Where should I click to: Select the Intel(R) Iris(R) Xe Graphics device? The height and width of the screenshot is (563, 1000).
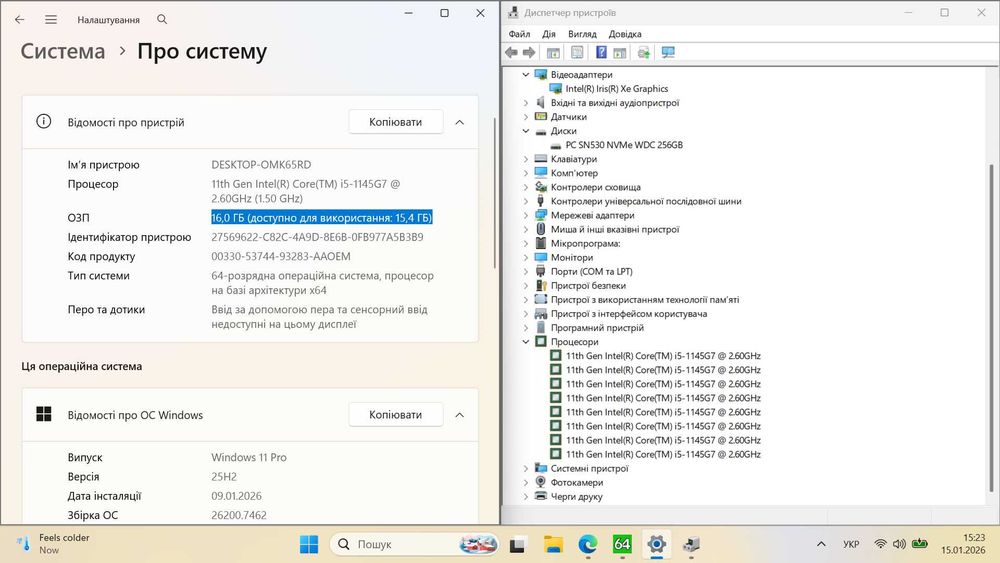point(616,89)
